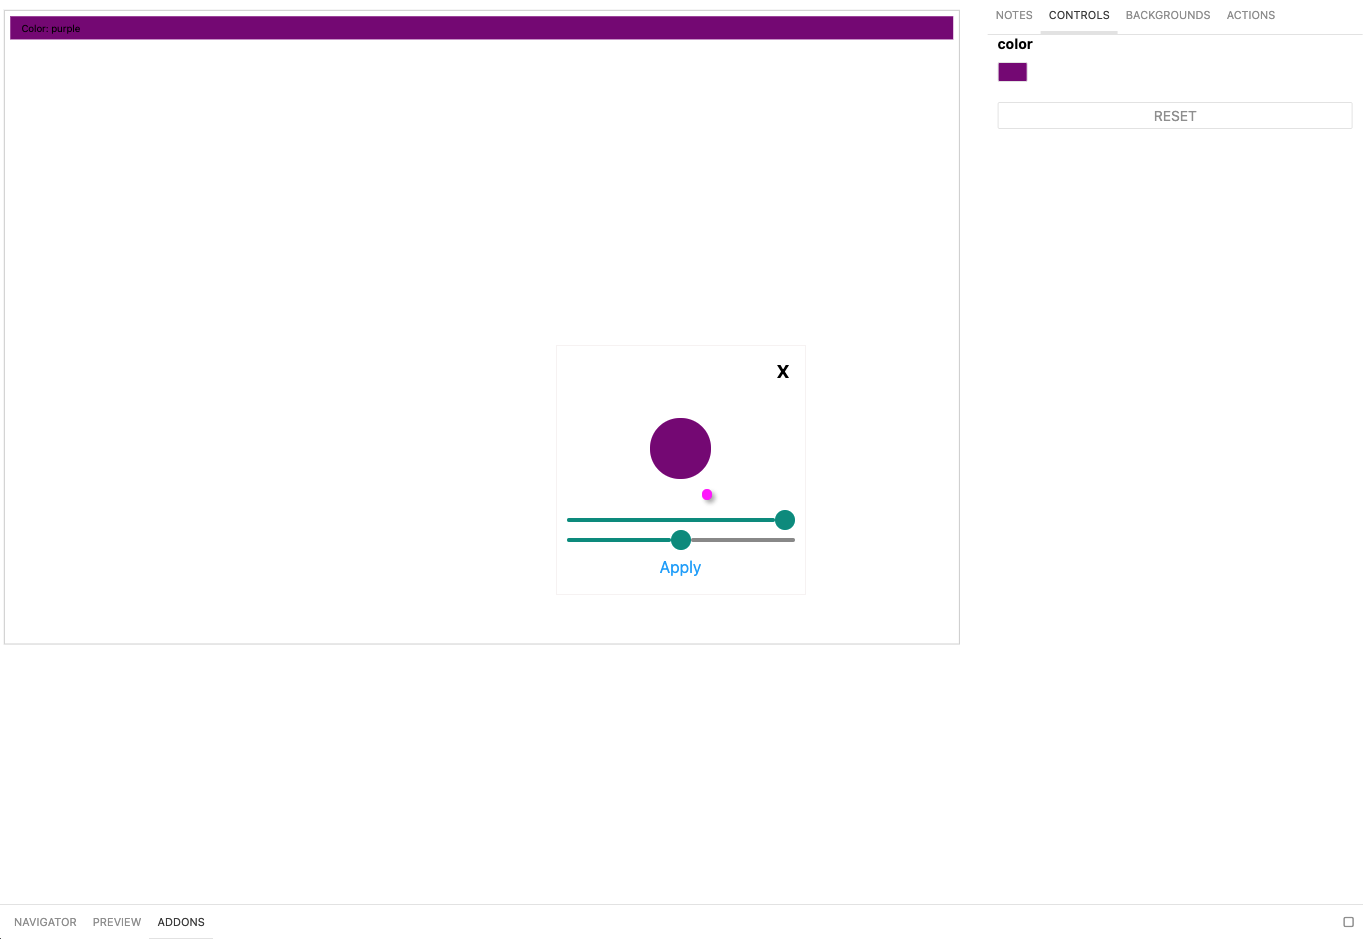Open the color swatch picker
Viewport: 1363px width, 939px height.
point(1012,71)
